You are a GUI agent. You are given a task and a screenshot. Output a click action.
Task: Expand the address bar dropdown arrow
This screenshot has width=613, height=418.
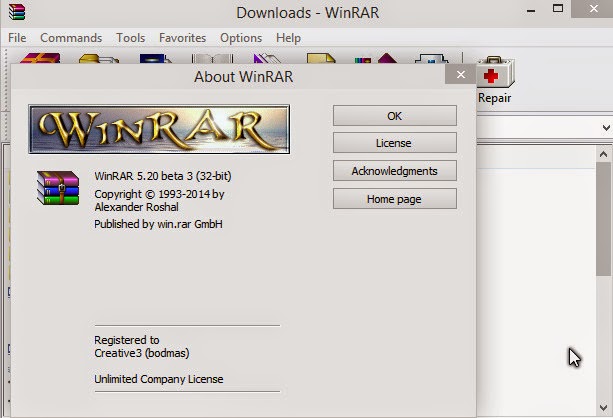point(606,128)
